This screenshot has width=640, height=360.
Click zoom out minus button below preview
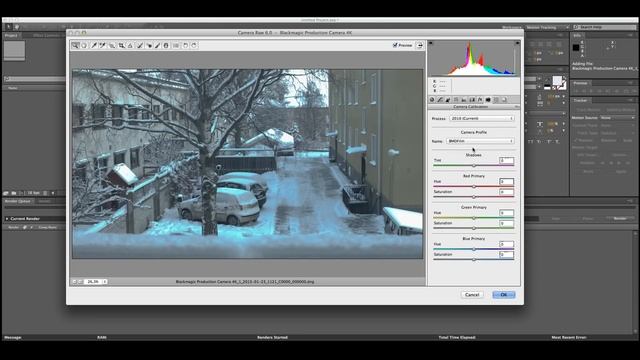click(74, 282)
